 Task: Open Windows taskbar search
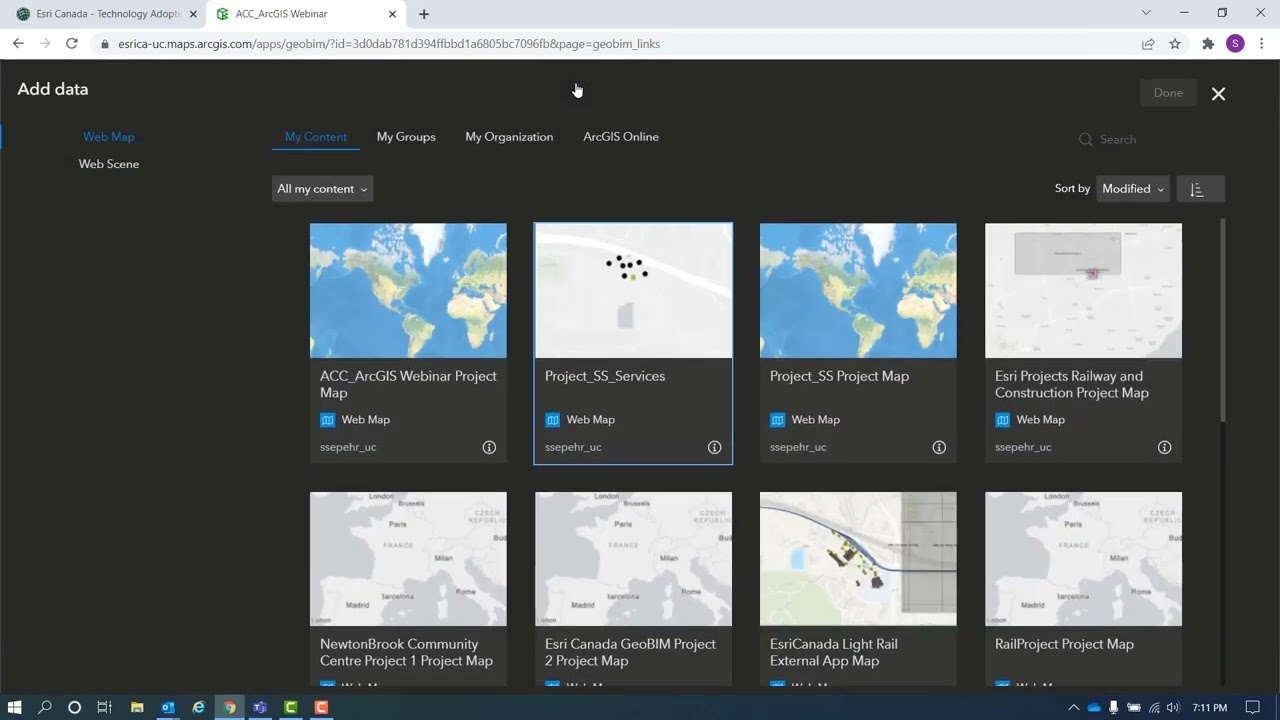point(44,707)
